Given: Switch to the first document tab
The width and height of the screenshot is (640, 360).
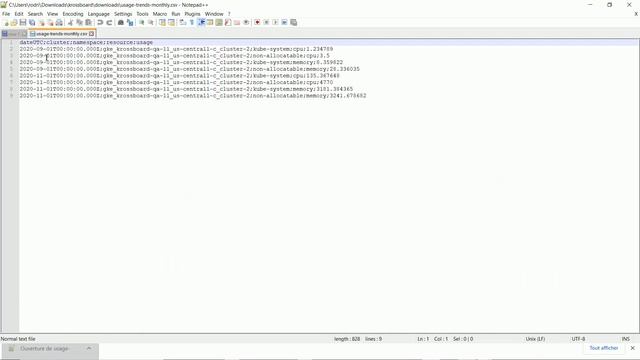Looking at the screenshot, I should point(14,34).
